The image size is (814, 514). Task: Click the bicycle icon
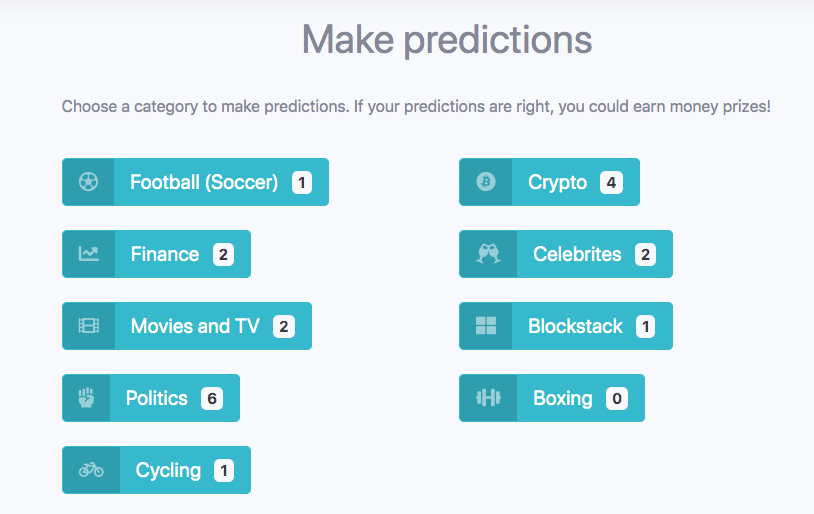point(91,470)
